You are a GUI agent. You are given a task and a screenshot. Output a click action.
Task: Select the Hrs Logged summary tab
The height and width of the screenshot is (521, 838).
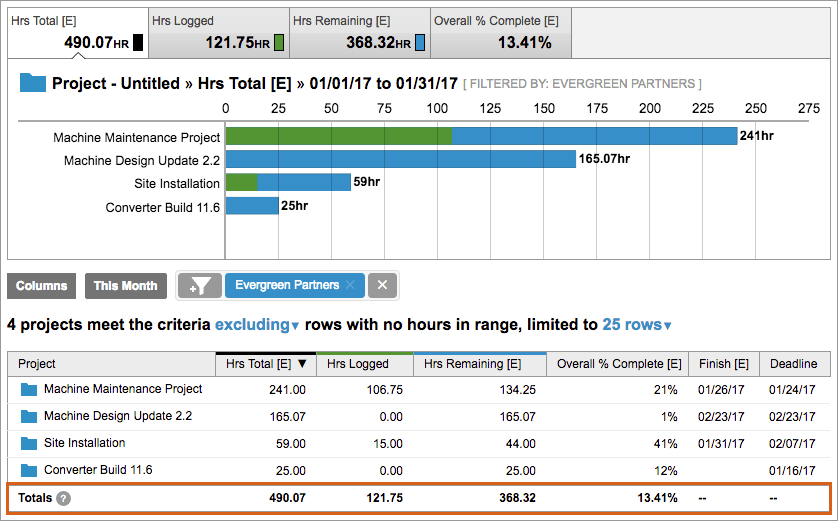click(x=219, y=33)
